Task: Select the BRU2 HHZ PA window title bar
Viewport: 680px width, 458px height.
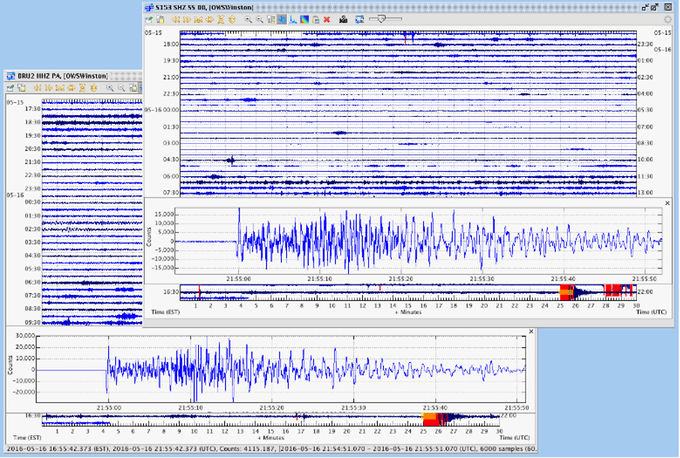Action: coord(60,75)
